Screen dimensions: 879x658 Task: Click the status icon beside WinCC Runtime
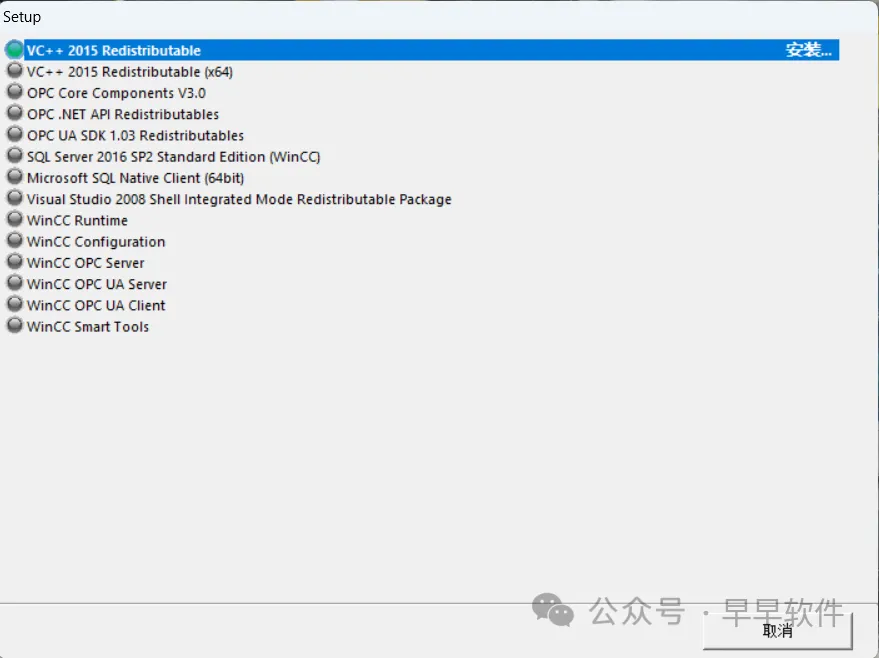pyautogui.click(x=15, y=220)
